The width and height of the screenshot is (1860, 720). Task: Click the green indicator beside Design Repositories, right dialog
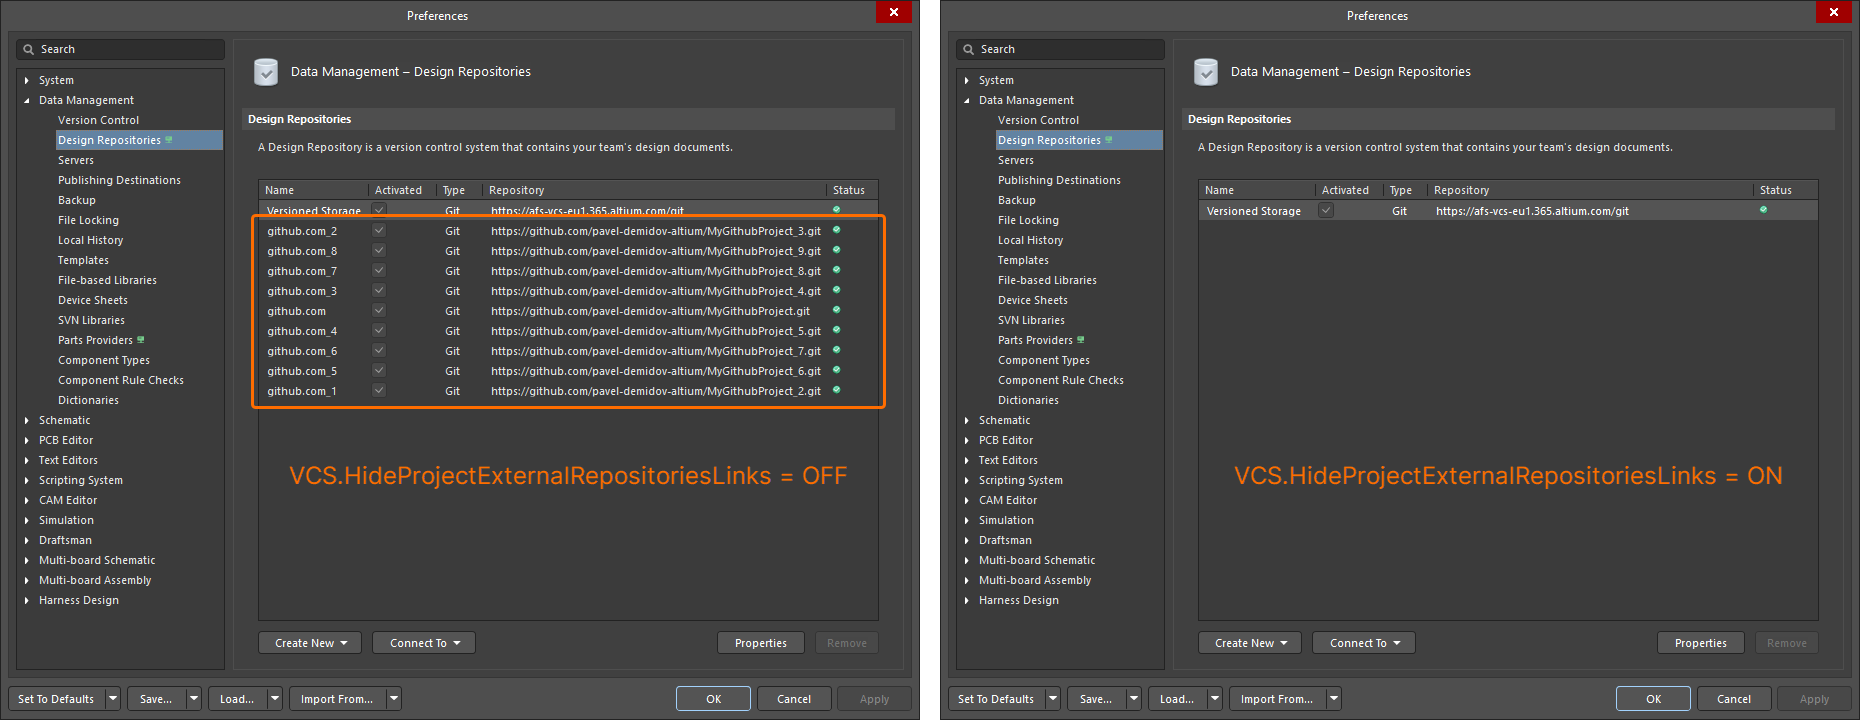(x=1109, y=140)
